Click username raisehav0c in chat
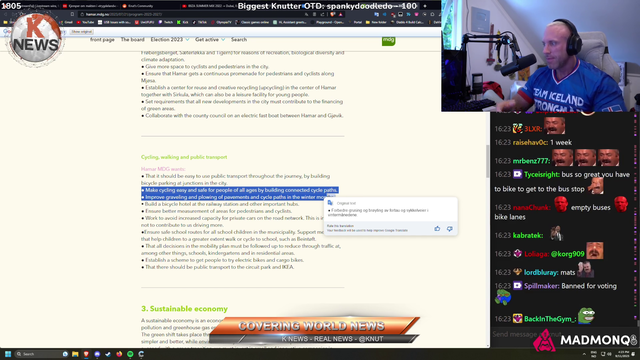This screenshot has width=640, height=360. coord(529,142)
